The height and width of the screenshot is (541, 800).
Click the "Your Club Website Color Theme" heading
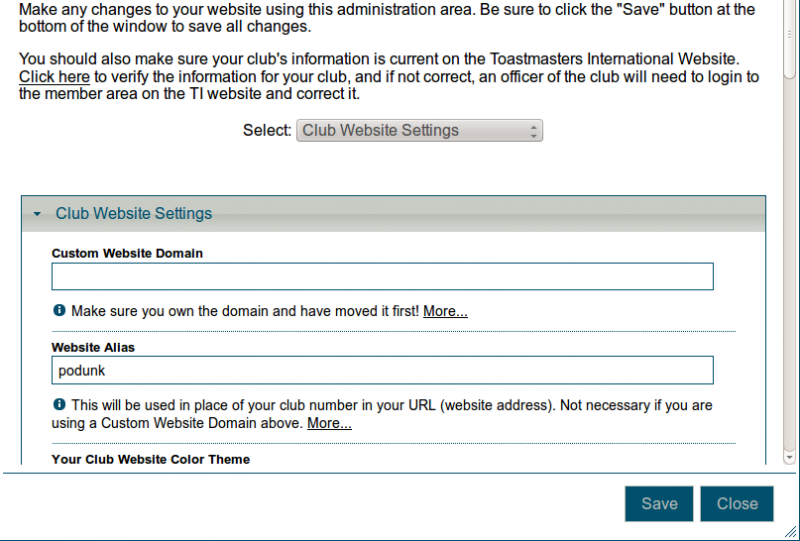point(150,459)
